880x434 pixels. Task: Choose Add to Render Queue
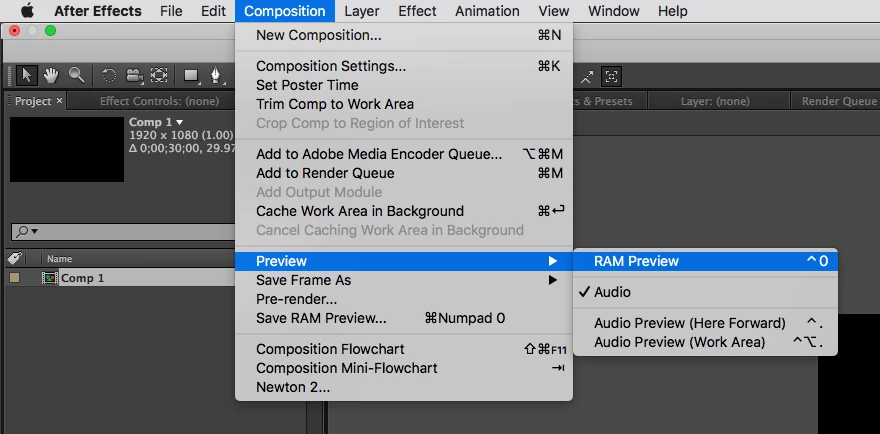click(404, 173)
